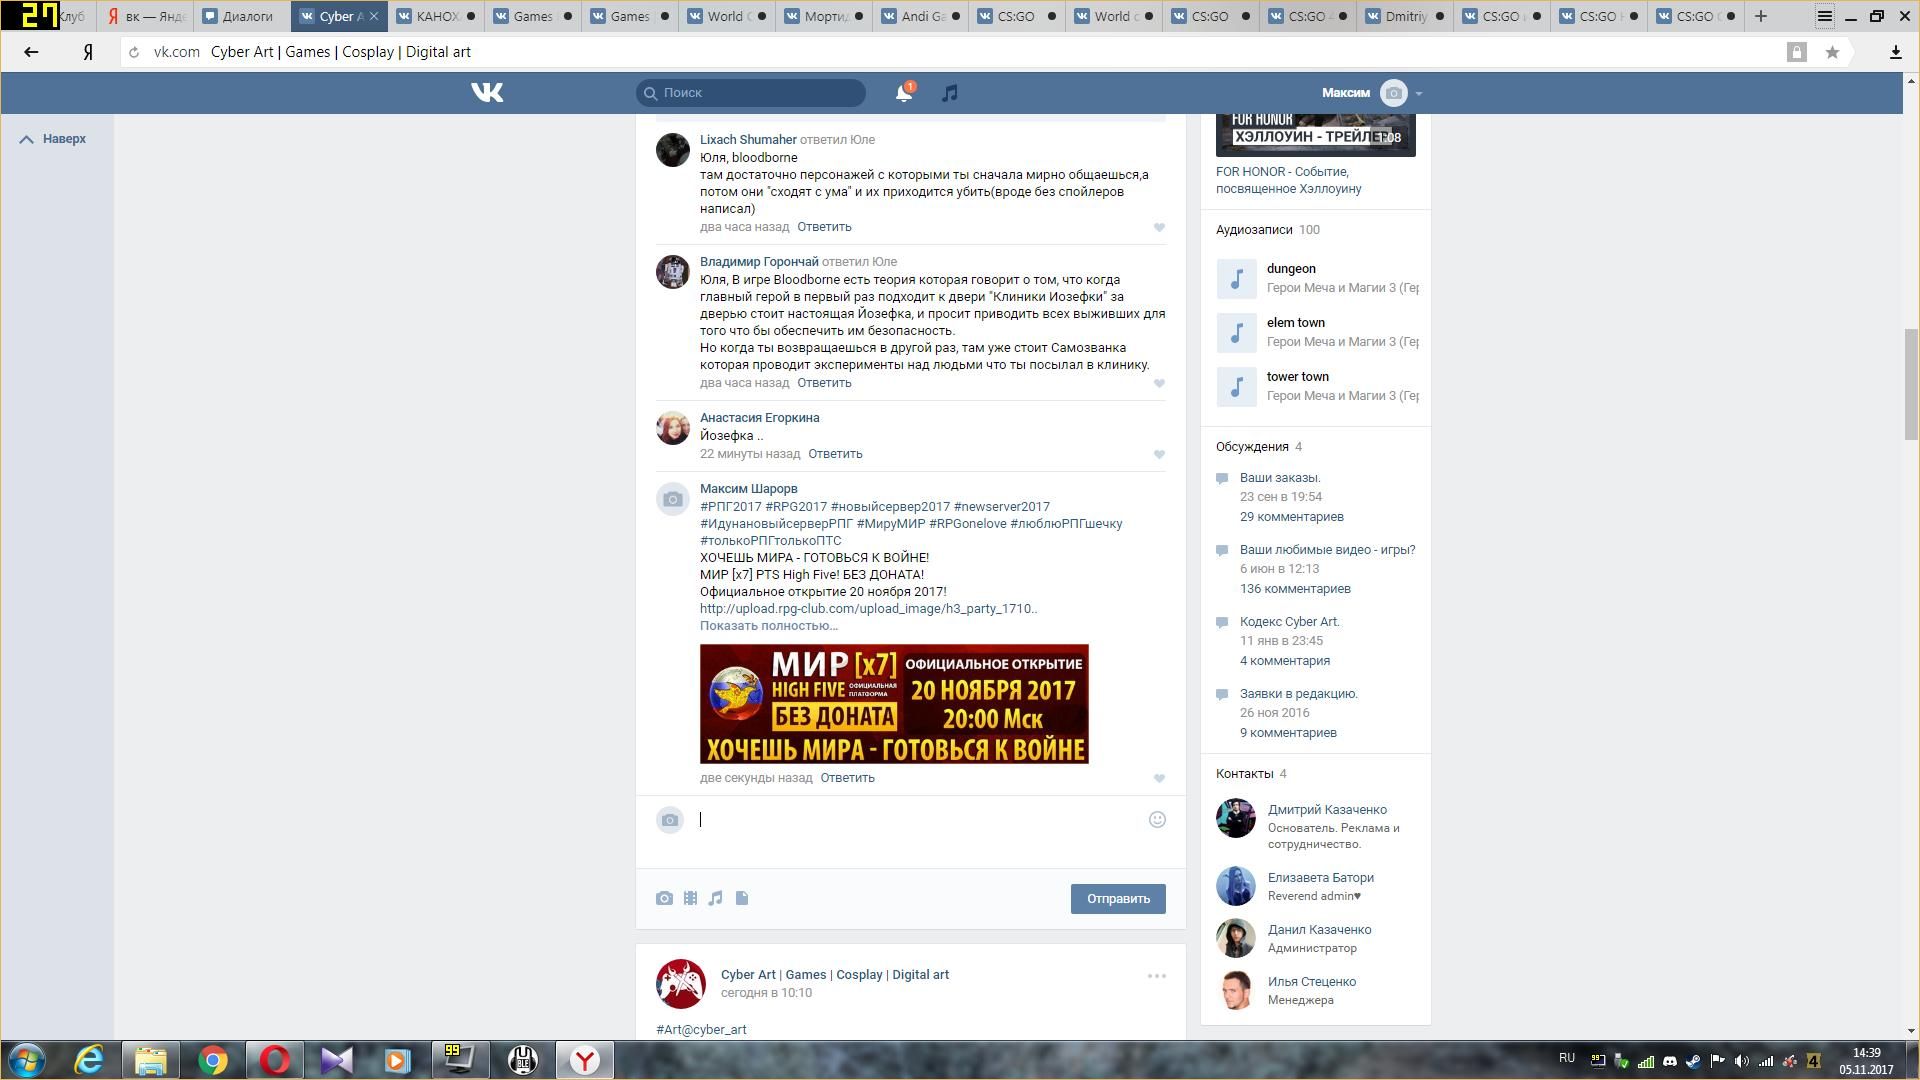Click the Поиск search field
The width and height of the screenshot is (1920, 1080).
click(x=751, y=93)
